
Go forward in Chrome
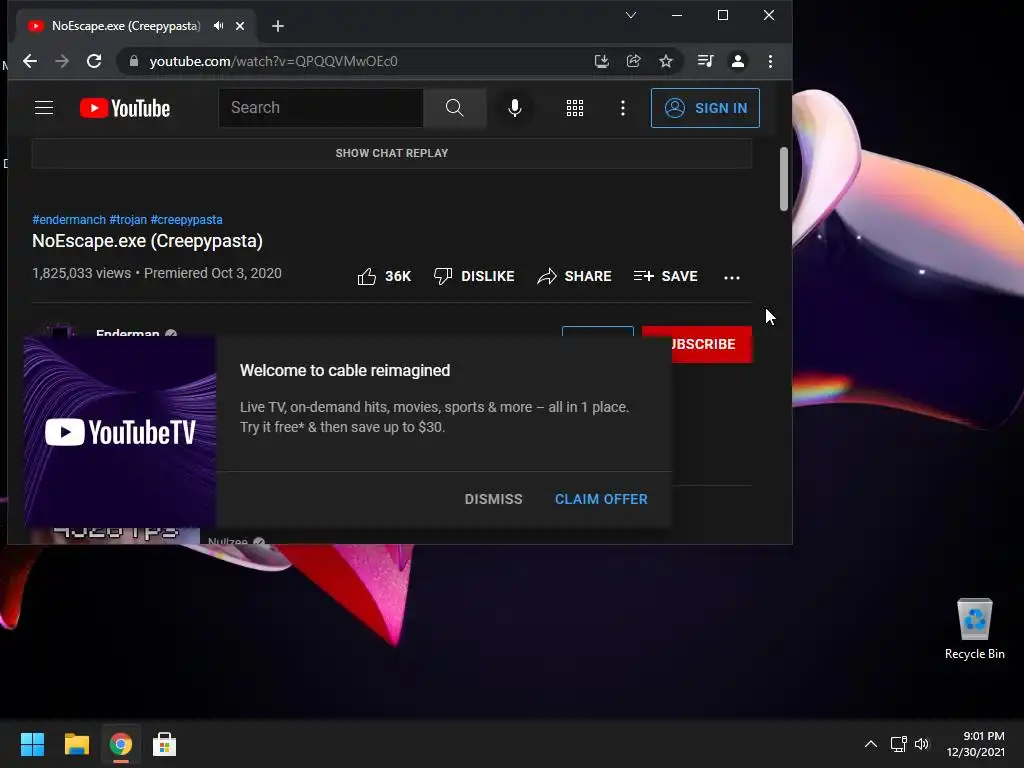[x=62, y=61]
